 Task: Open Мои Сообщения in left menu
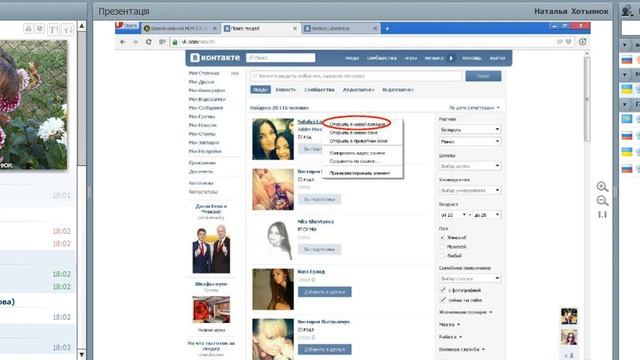coord(206,108)
